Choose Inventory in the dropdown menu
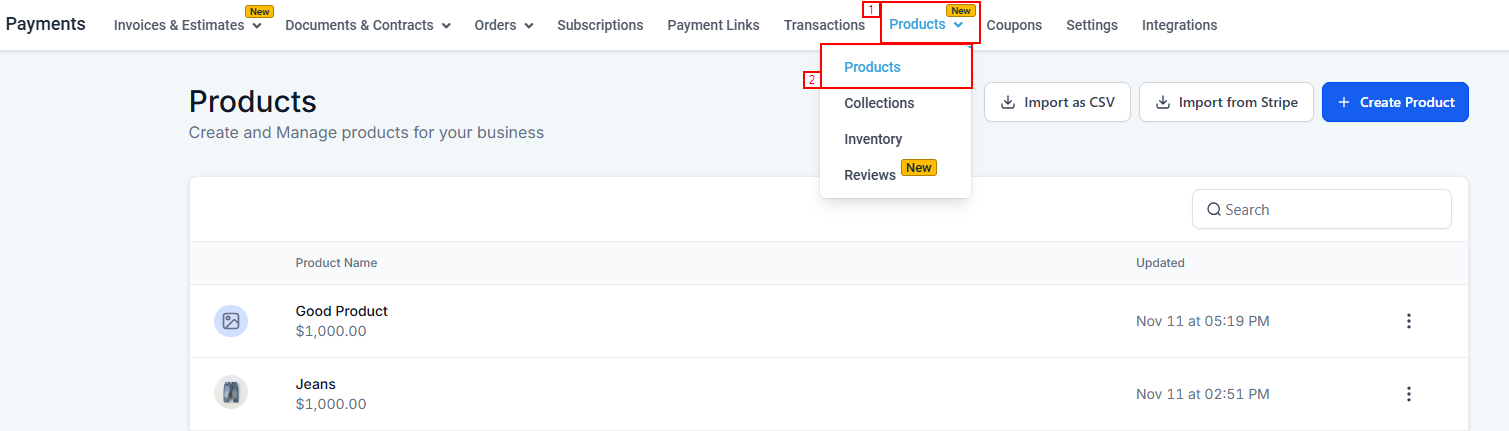The height and width of the screenshot is (431, 1509). pos(873,139)
